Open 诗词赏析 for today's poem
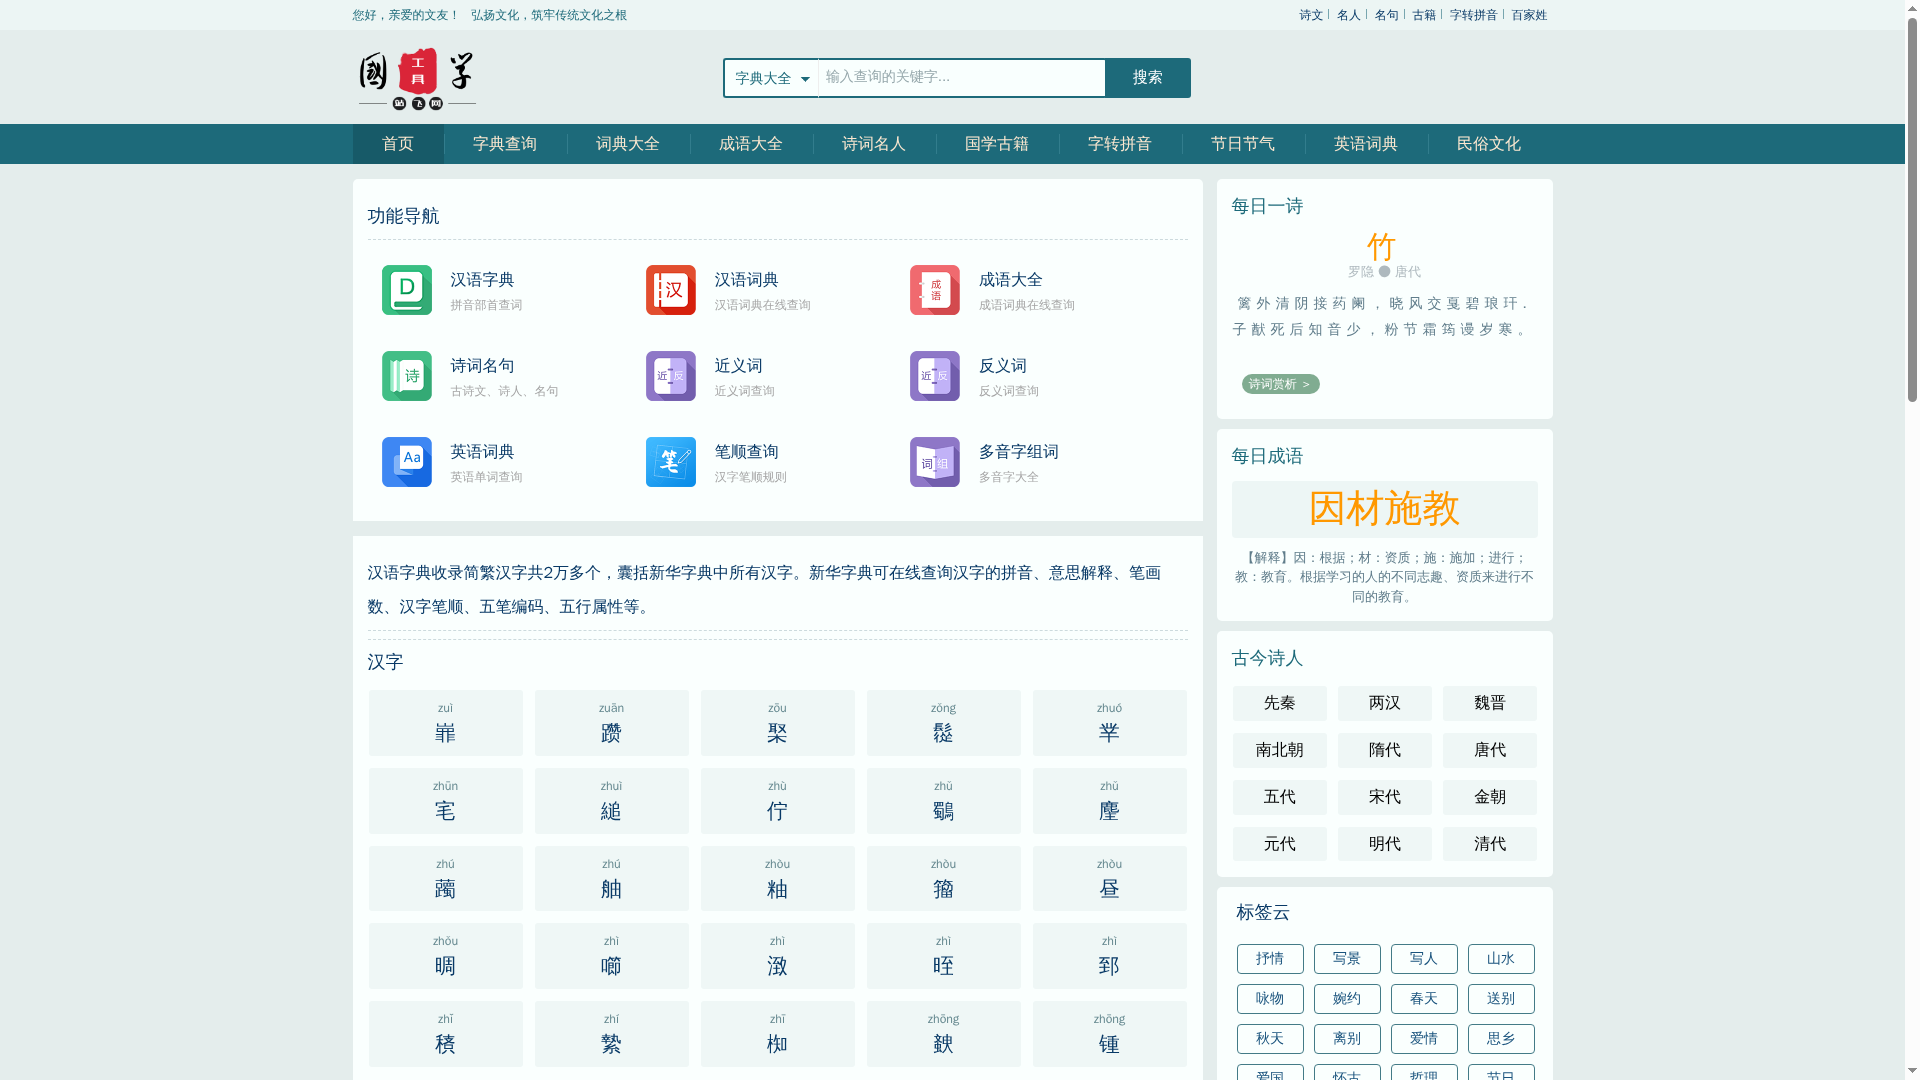The image size is (1920, 1080). 1280,384
